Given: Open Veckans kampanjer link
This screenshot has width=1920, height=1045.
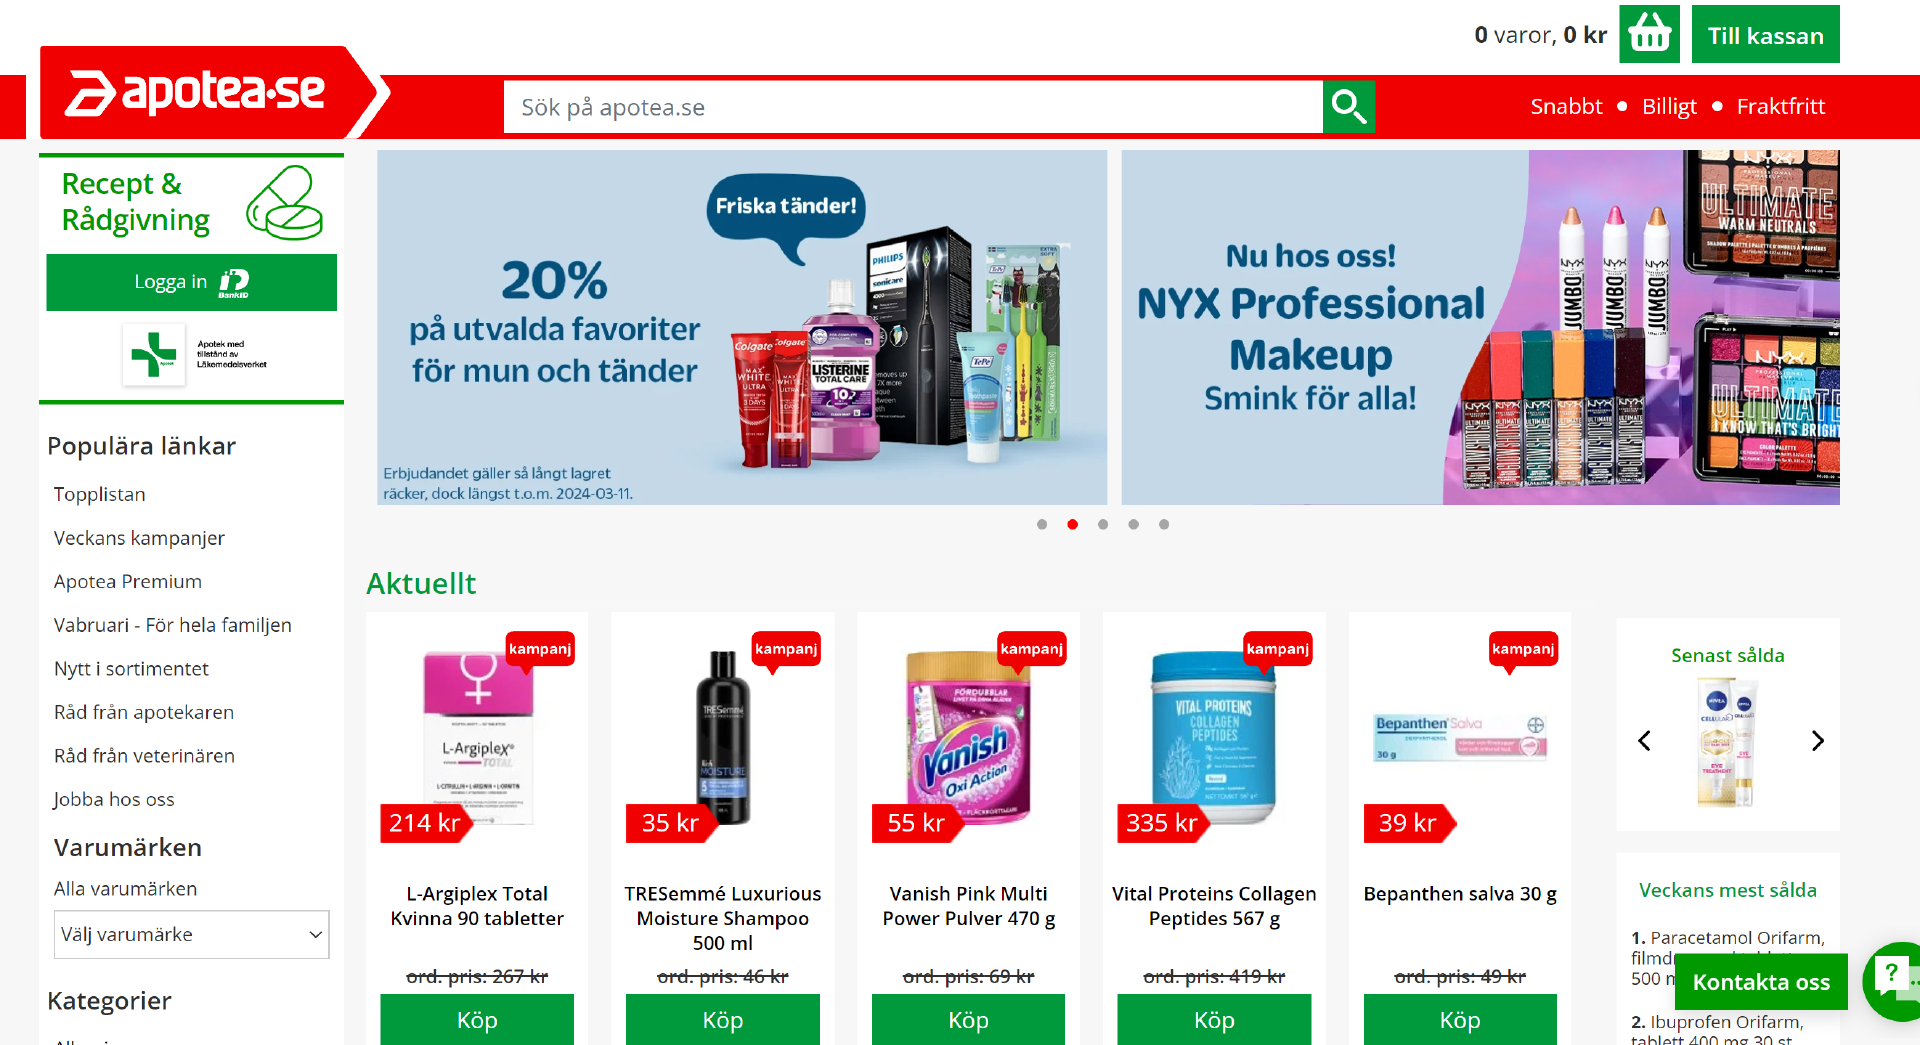Looking at the screenshot, I should [139, 538].
